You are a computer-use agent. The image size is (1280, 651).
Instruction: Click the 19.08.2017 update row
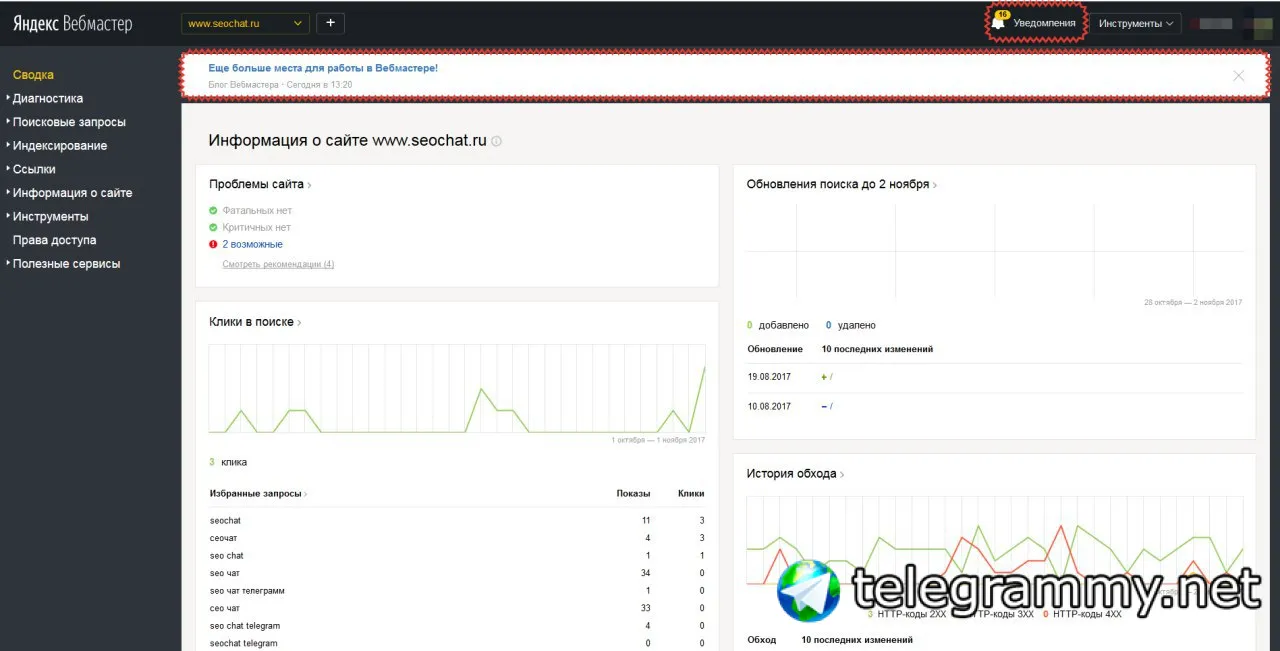point(995,377)
